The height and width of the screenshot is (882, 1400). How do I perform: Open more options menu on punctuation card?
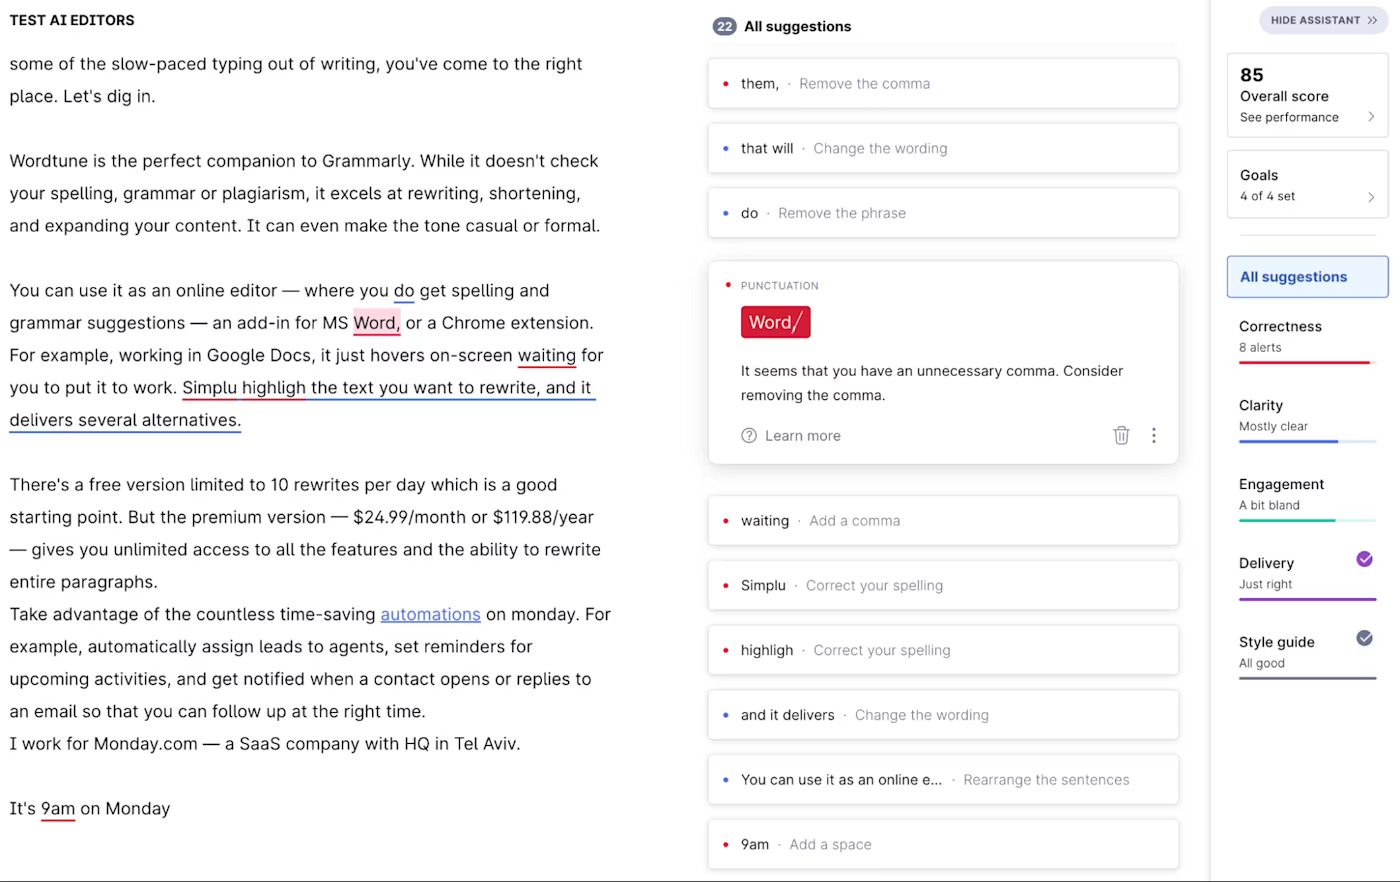click(x=1153, y=435)
